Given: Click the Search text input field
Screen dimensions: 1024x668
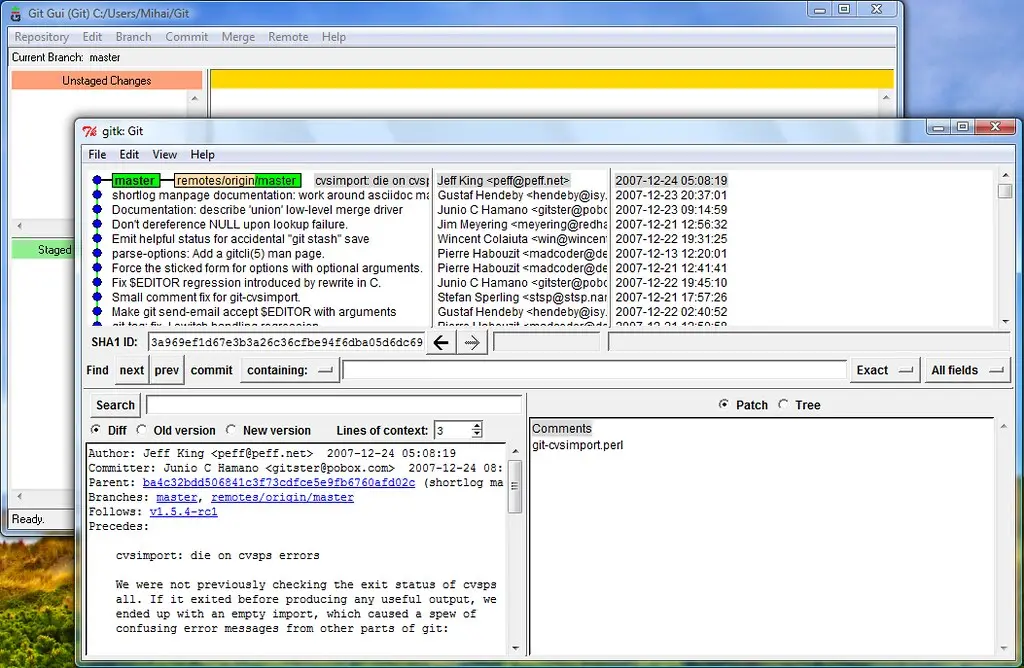Looking at the screenshot, I should [334, 405].
